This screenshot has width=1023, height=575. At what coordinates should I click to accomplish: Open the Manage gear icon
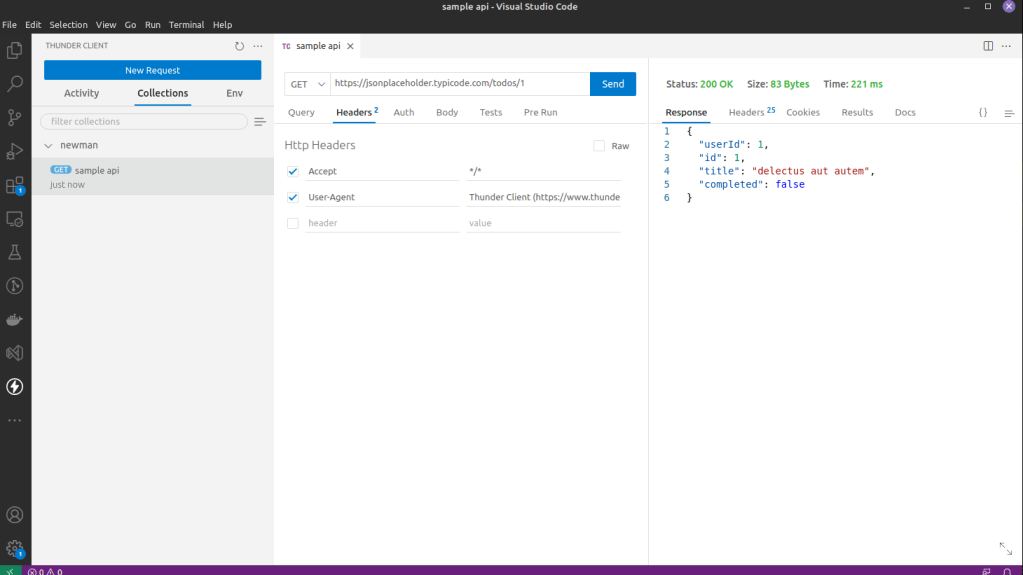[15, 548]
